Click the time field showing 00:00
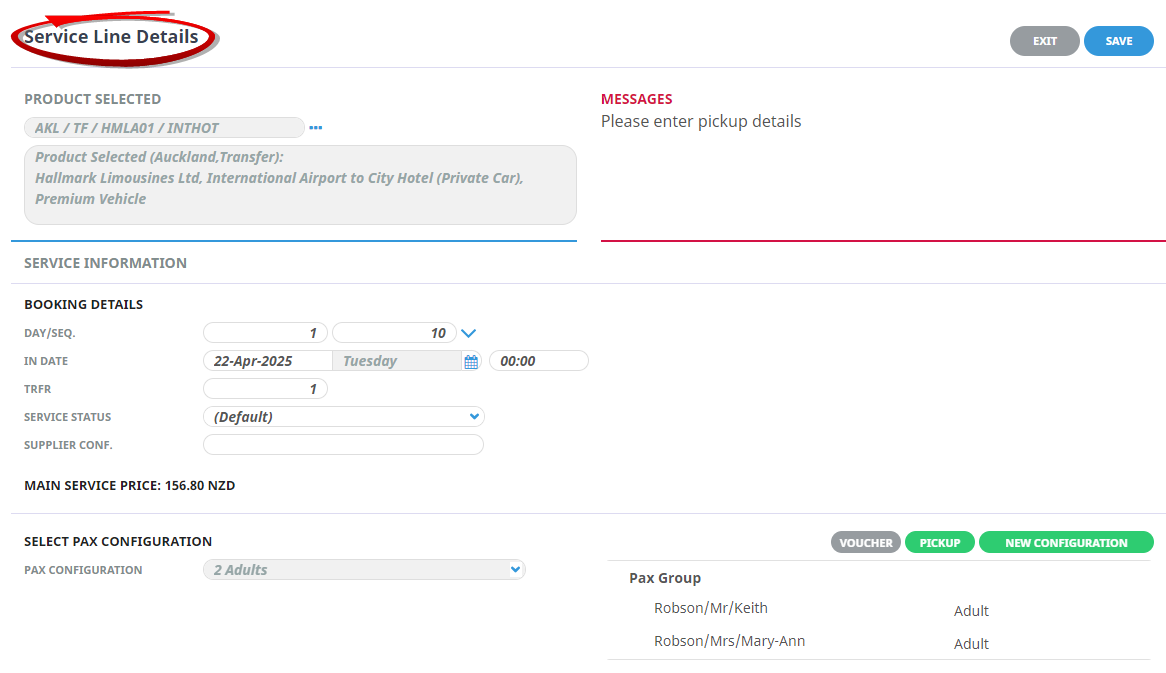The image size is (1166, 673). (538, 361)
